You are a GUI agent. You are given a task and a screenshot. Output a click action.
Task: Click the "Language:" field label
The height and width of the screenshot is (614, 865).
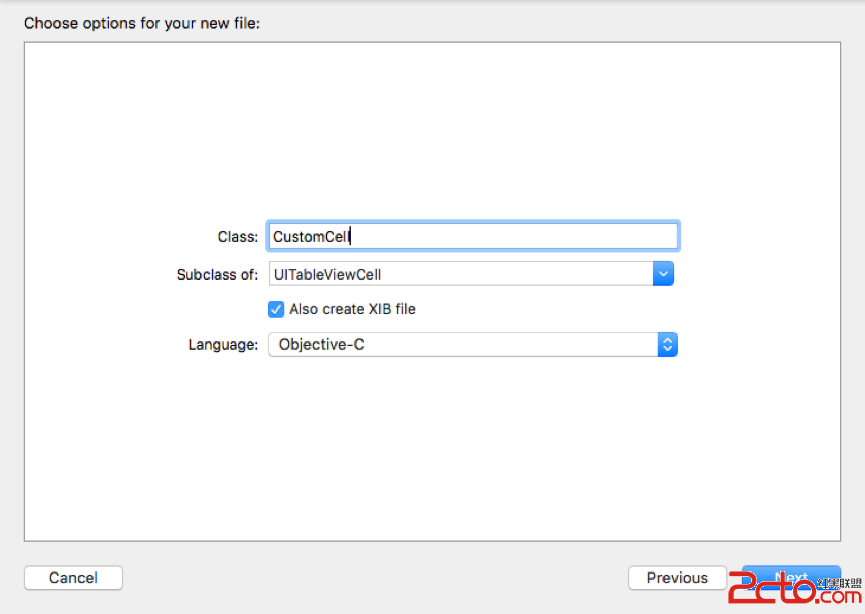click(223, 345)
